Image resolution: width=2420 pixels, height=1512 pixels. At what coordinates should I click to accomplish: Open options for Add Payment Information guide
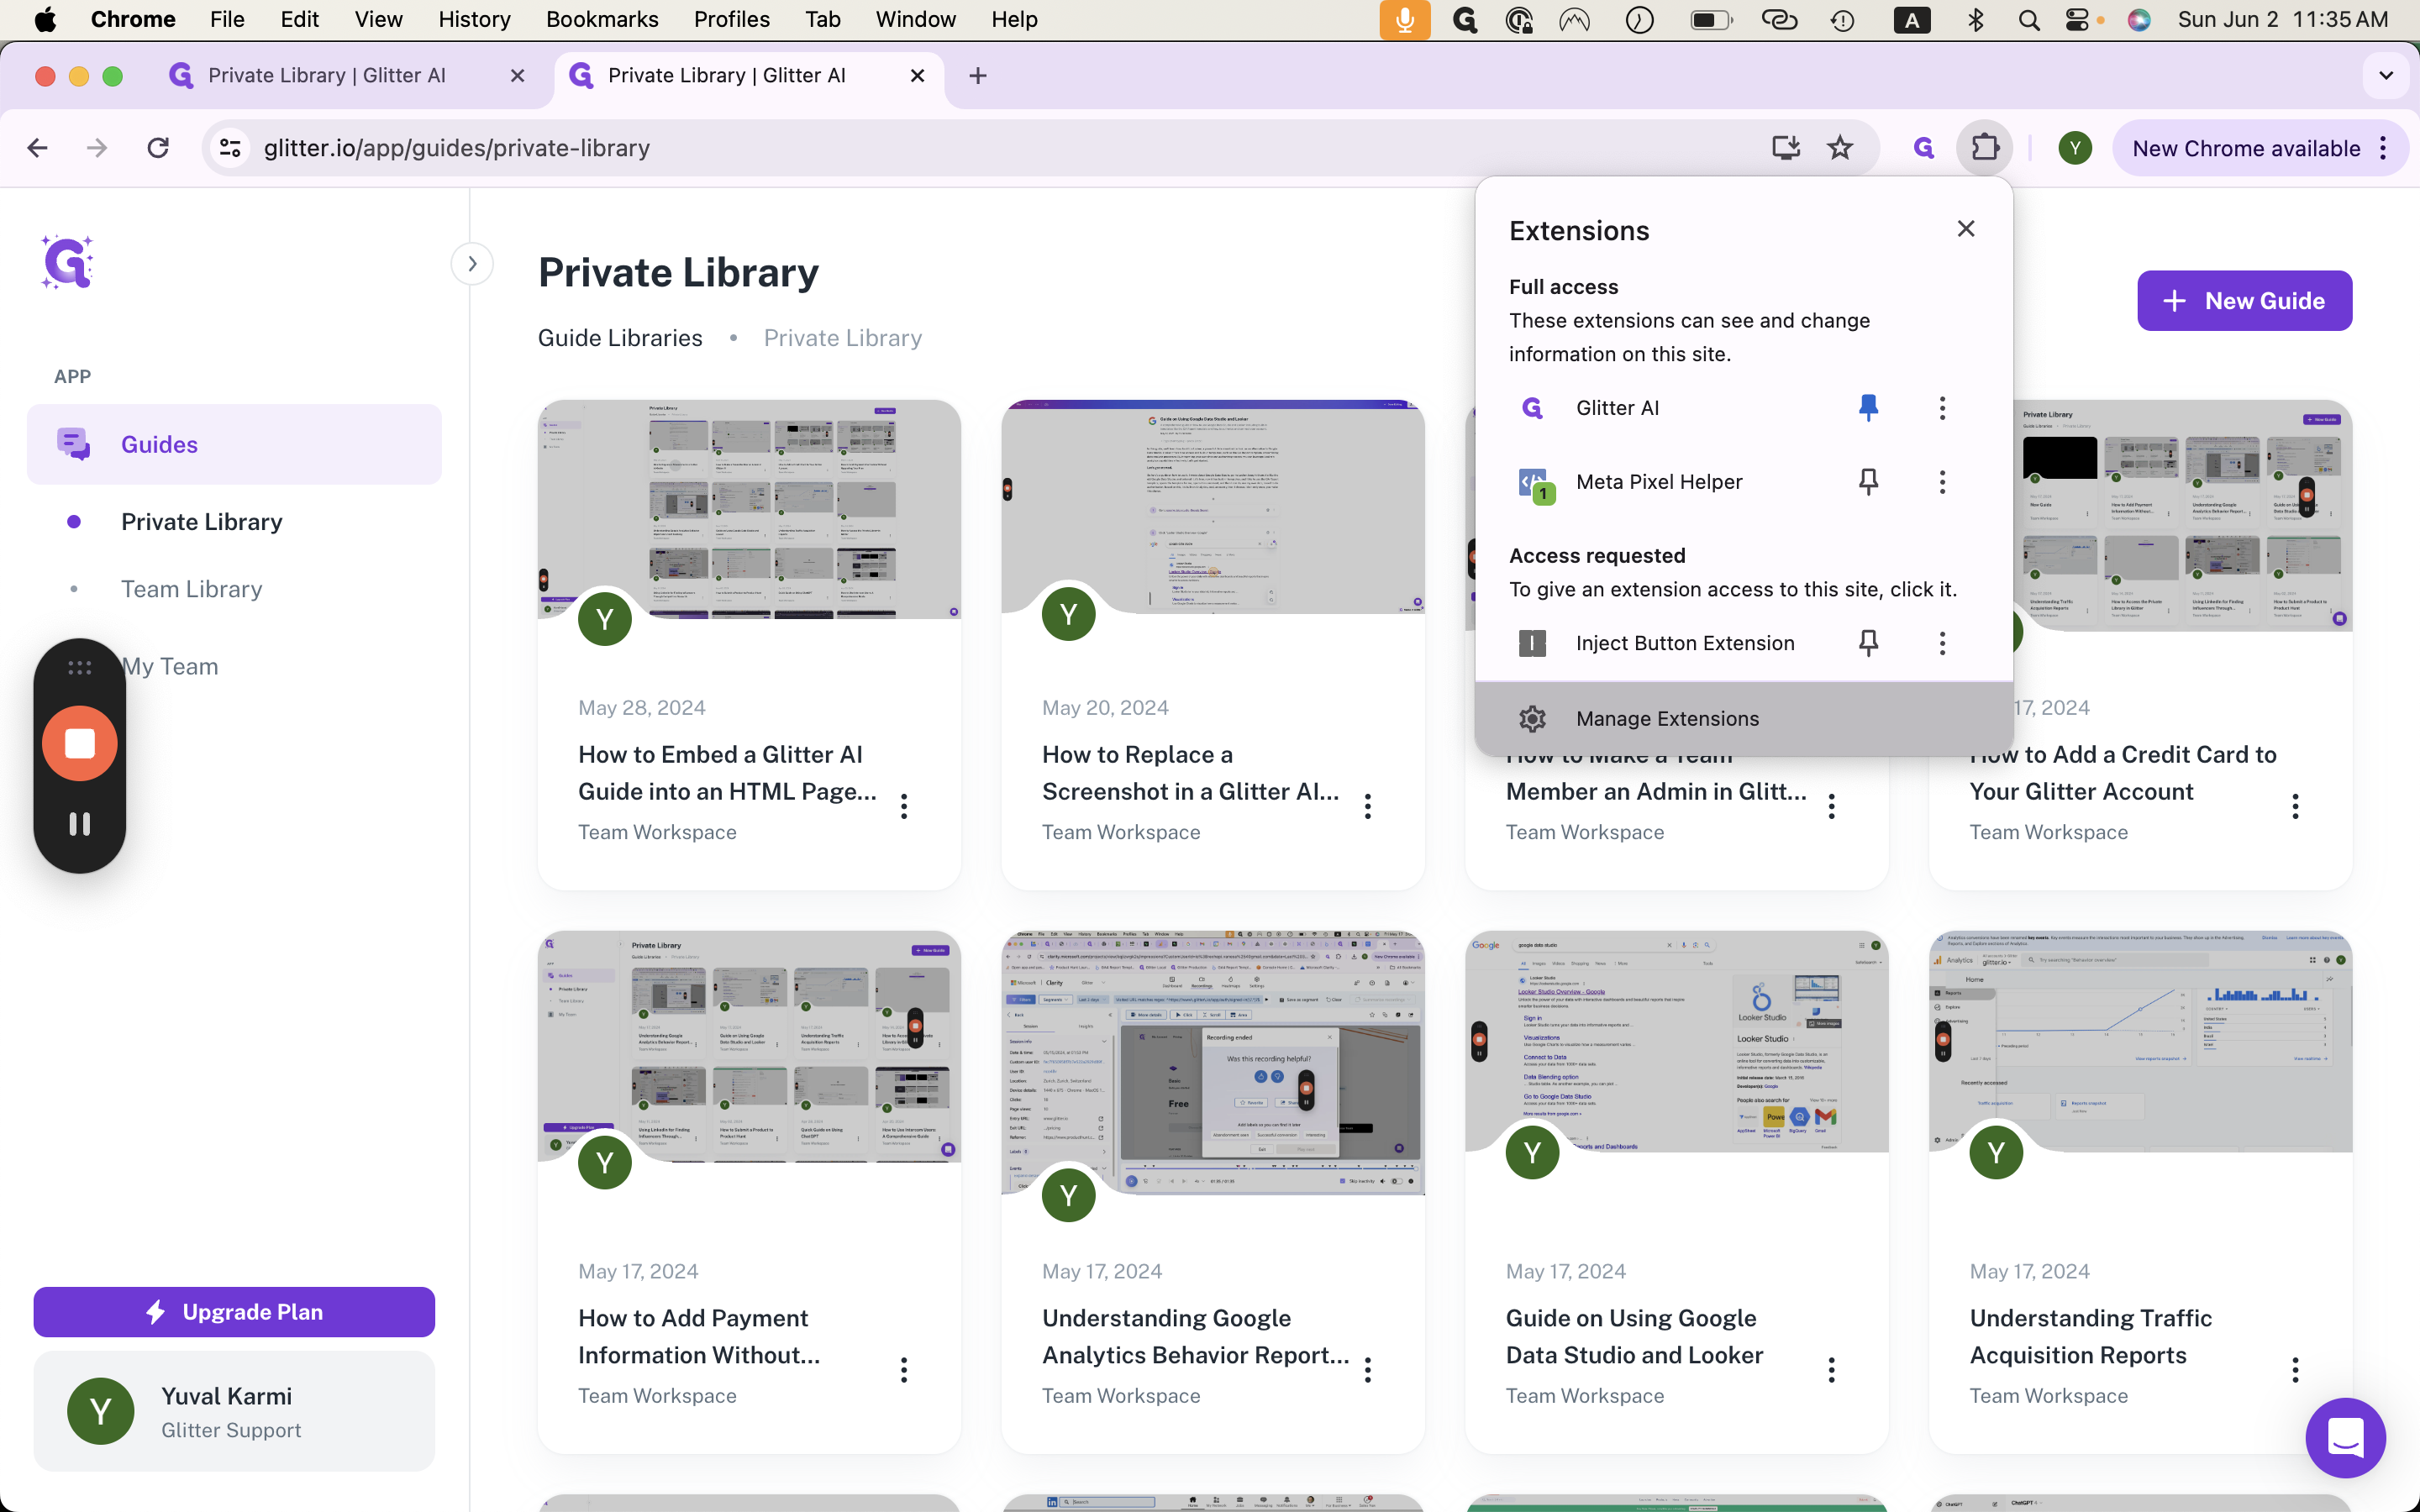(x=904, y=1369)
